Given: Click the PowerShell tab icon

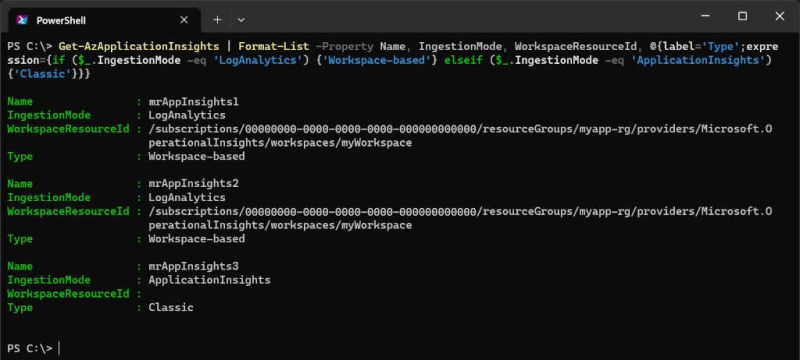Looking at the screenshot, I should click(21, 20).
